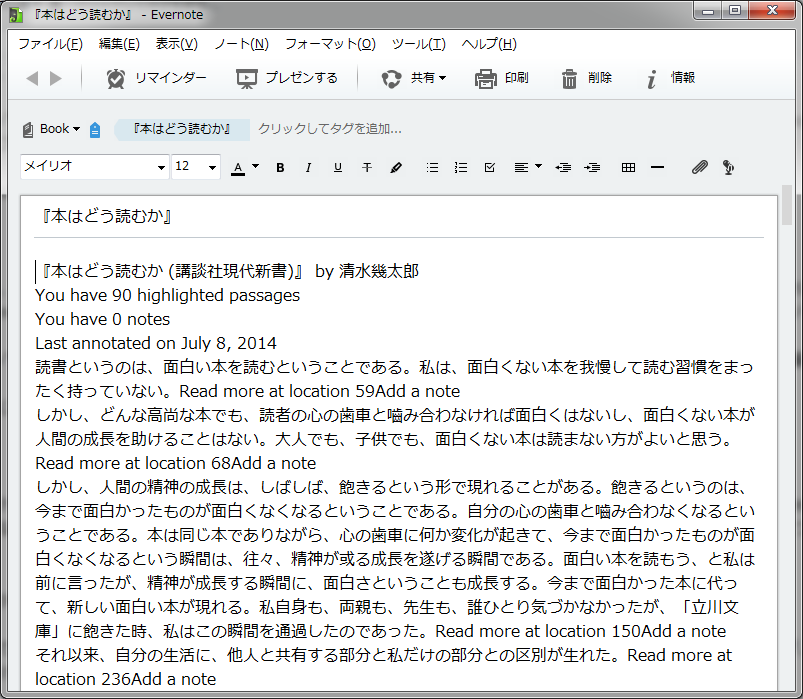
Task: Expand the text alignment dropdown arrow
Action: 538,166
